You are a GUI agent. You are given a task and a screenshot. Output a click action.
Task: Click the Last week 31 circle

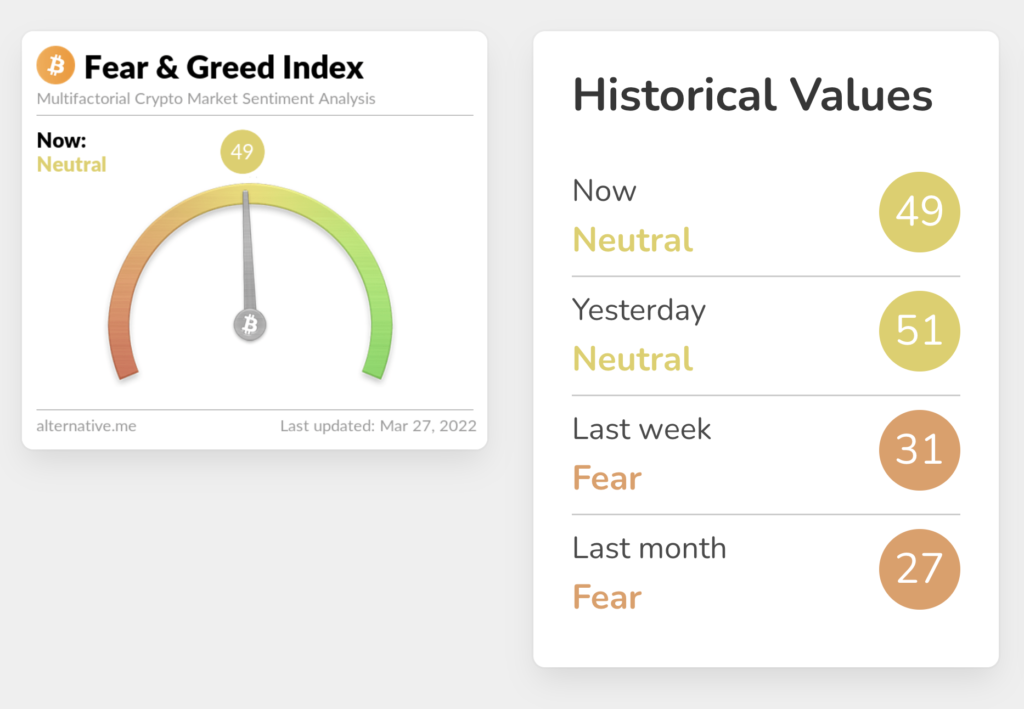(x=919, y=450)
